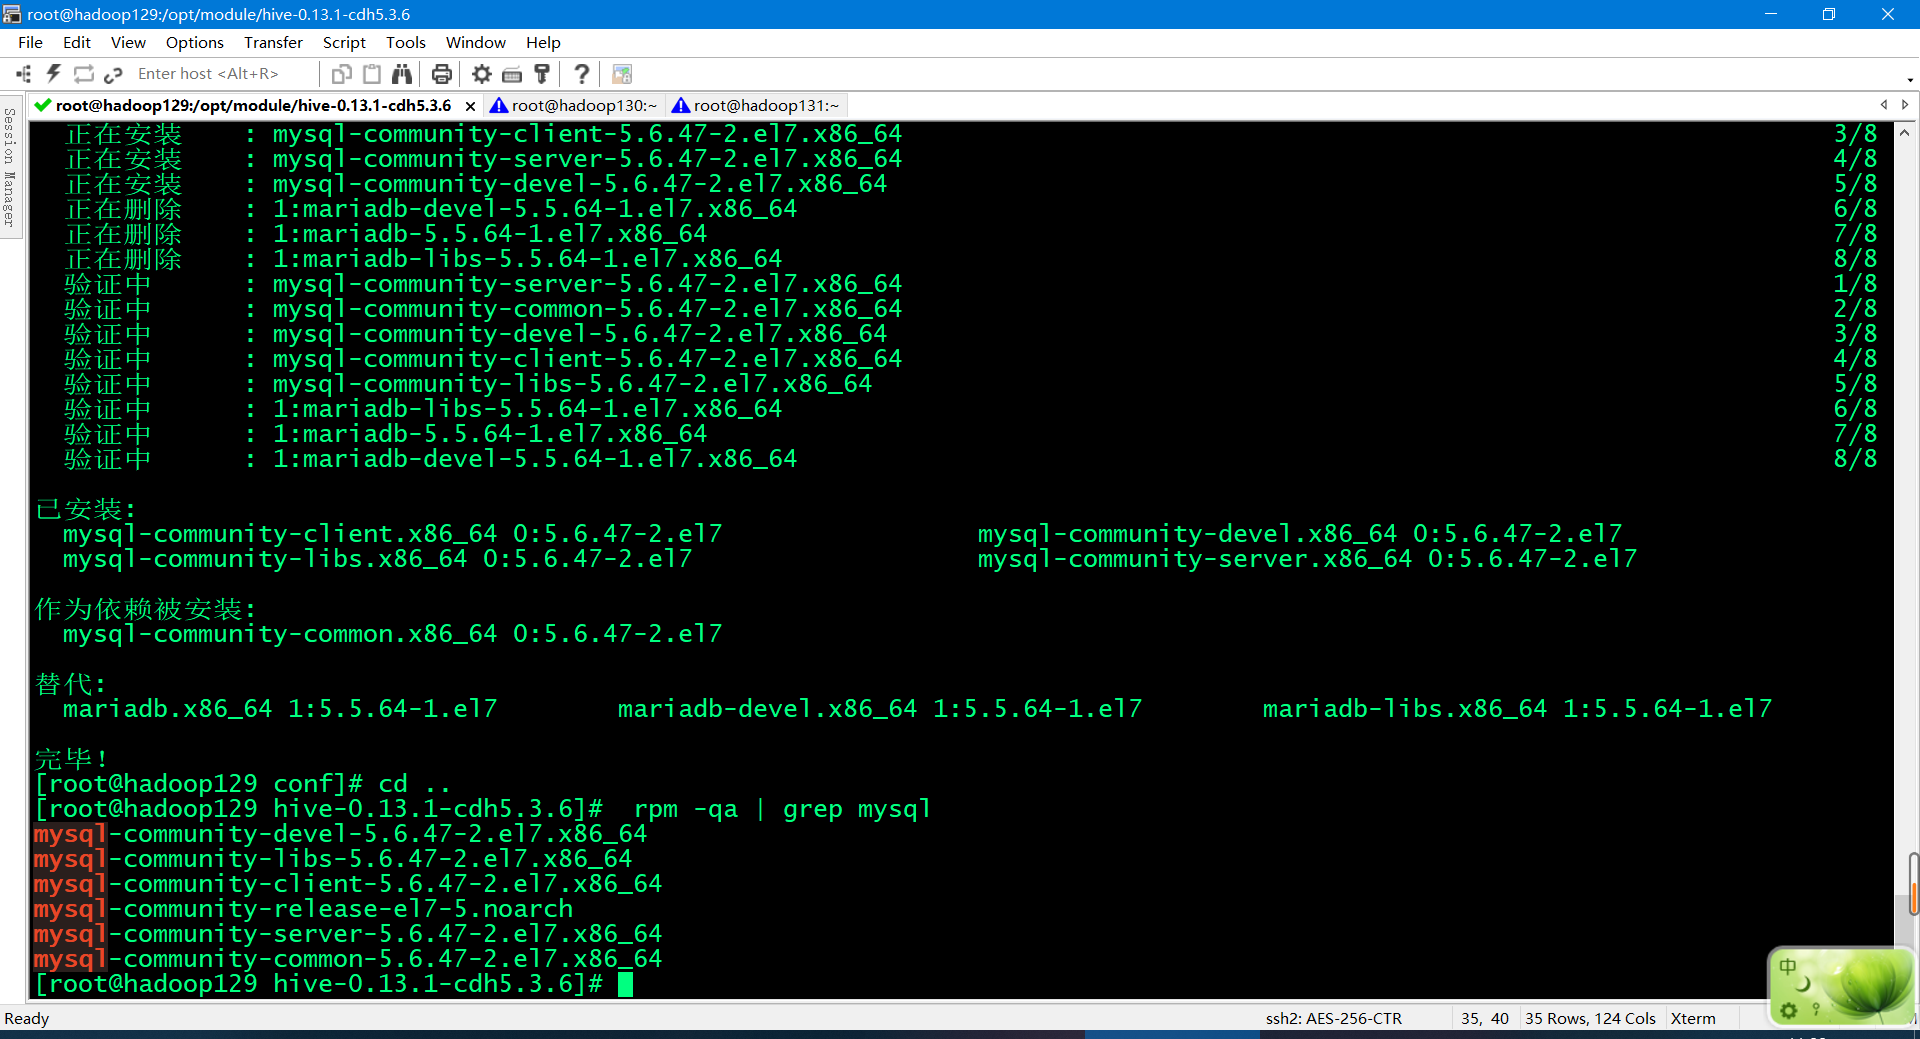The height and width of the screenshot is (1039, 1920).
Task: Close the hadoop129 session tab
Action: pos(470,106)
